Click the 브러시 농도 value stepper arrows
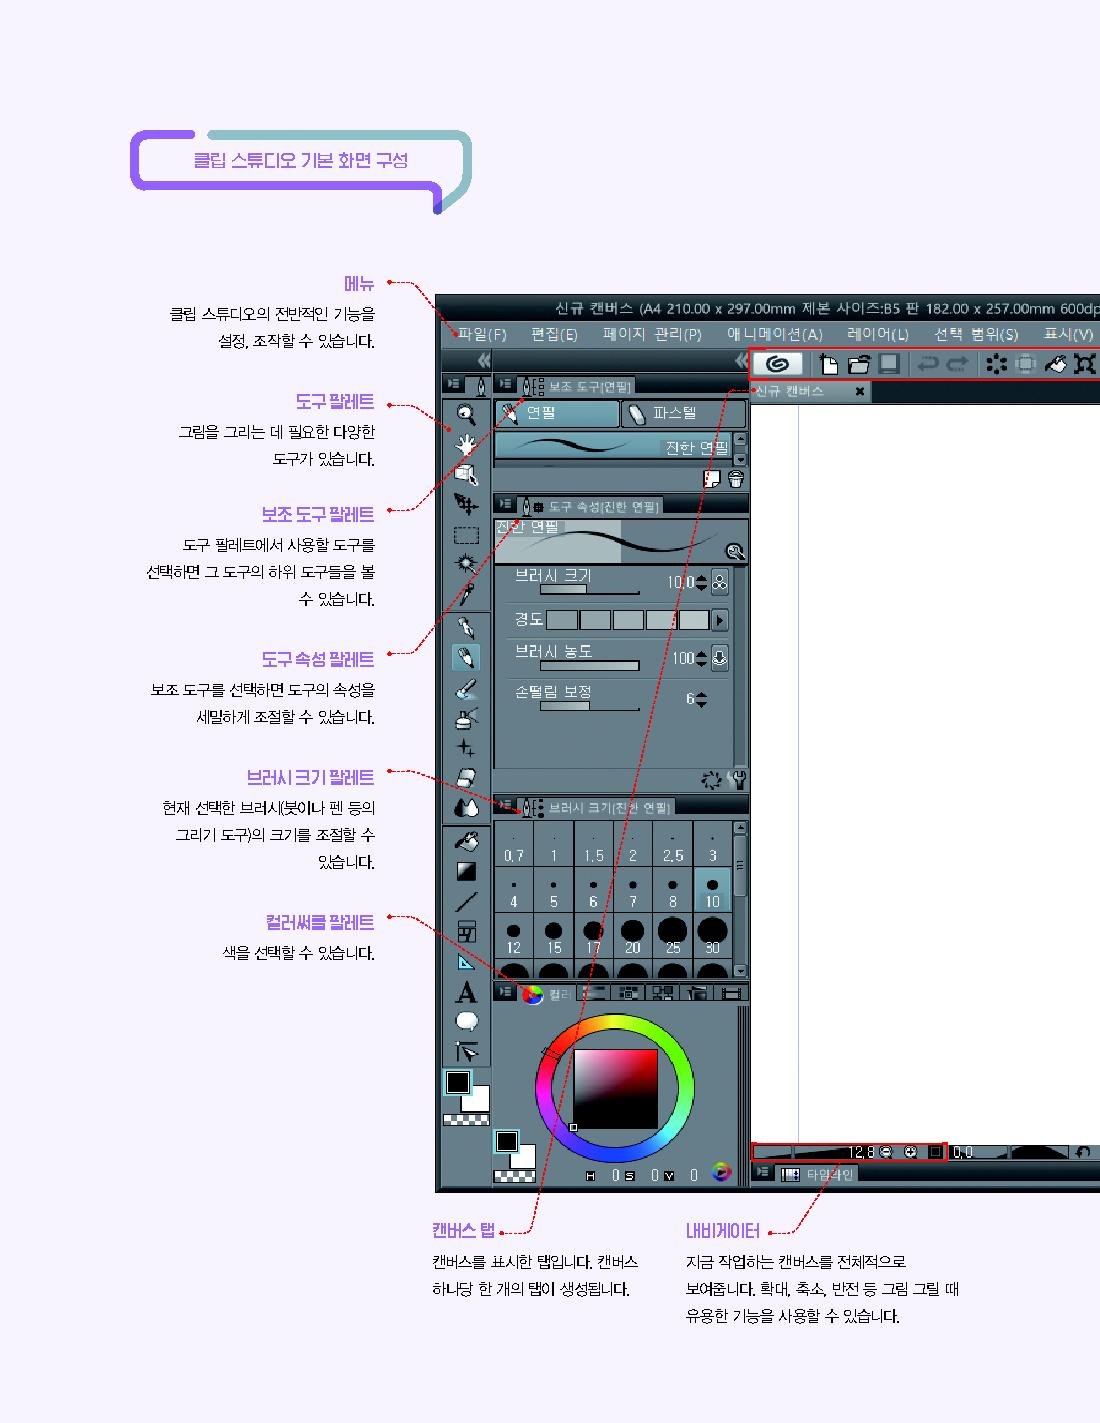Image resolution: width=1100 pixels, height=1423 pixels. click(701, 658)
